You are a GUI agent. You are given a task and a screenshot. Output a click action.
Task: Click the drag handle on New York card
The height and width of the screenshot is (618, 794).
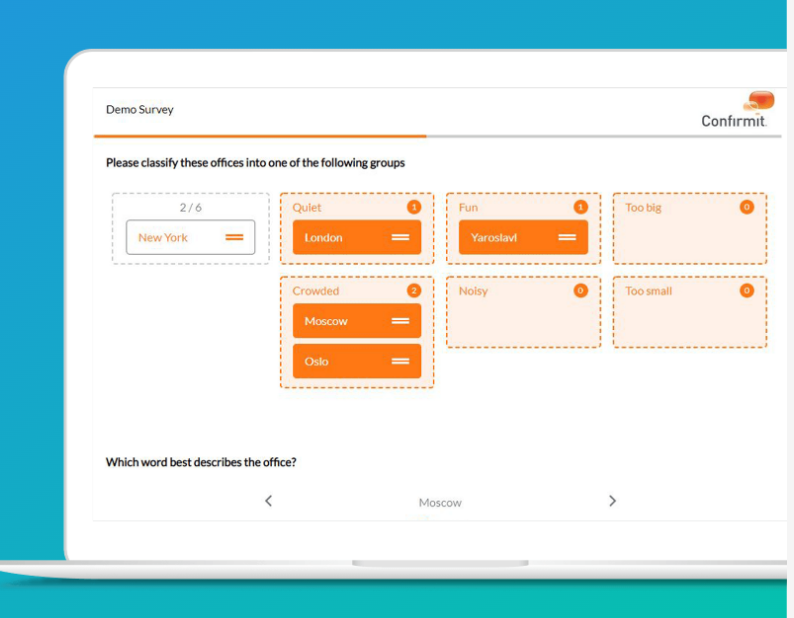pos(235,238)
